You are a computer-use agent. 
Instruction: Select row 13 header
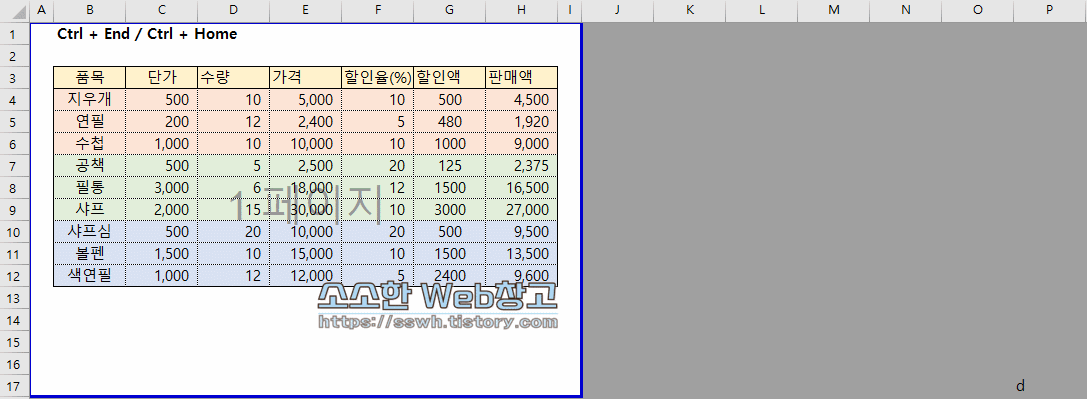(x=15, y=298)
